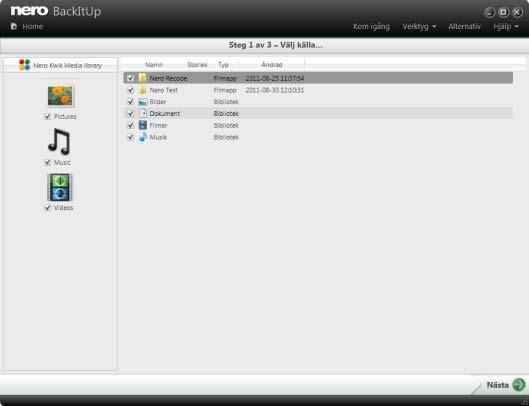Sort by the Storlek column header

pos(197,64)
